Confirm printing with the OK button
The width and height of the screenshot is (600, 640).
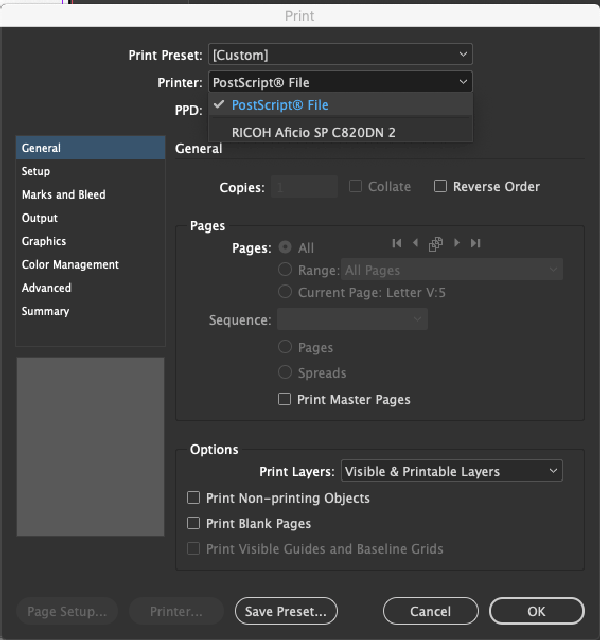point(536,611)
